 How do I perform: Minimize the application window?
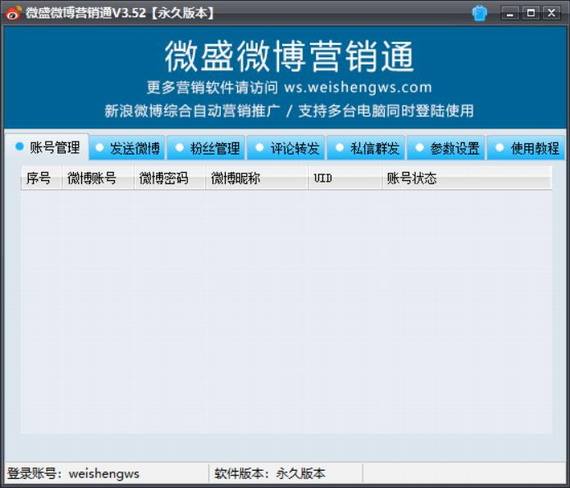coord(510,14)
